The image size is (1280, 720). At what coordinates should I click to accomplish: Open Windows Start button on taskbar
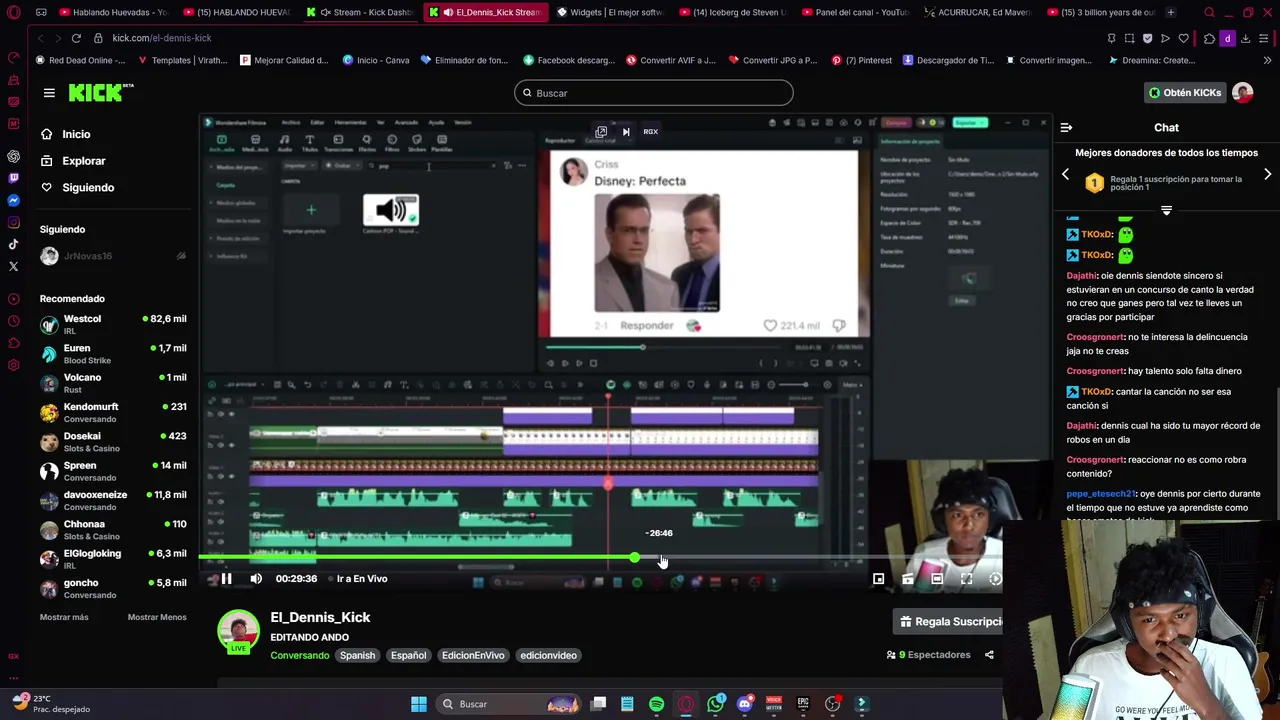[x=419, y=704]
